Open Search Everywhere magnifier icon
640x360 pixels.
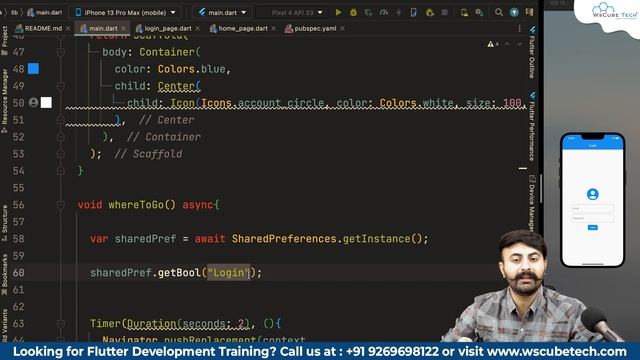pos(498,13)
